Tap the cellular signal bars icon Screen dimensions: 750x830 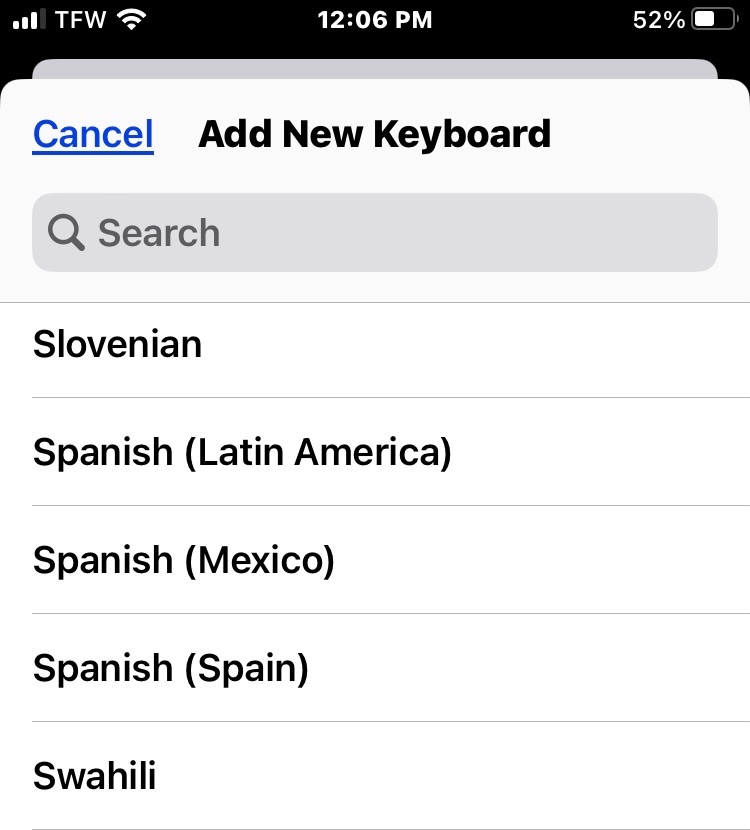pos(29,20)
